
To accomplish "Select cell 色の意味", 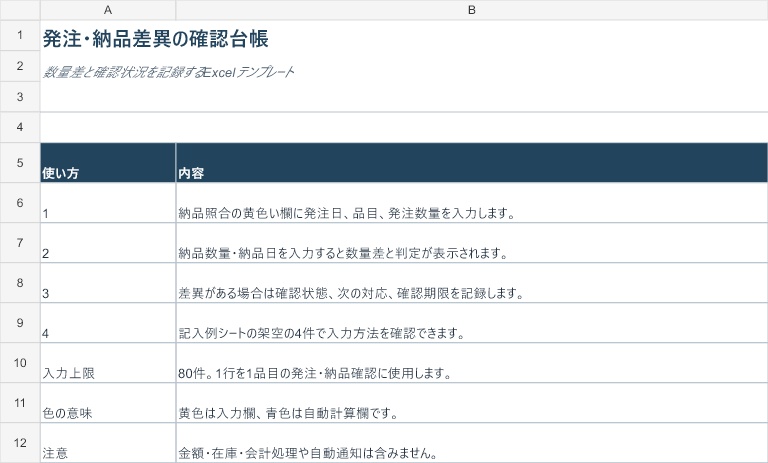I will coord(108,403).
